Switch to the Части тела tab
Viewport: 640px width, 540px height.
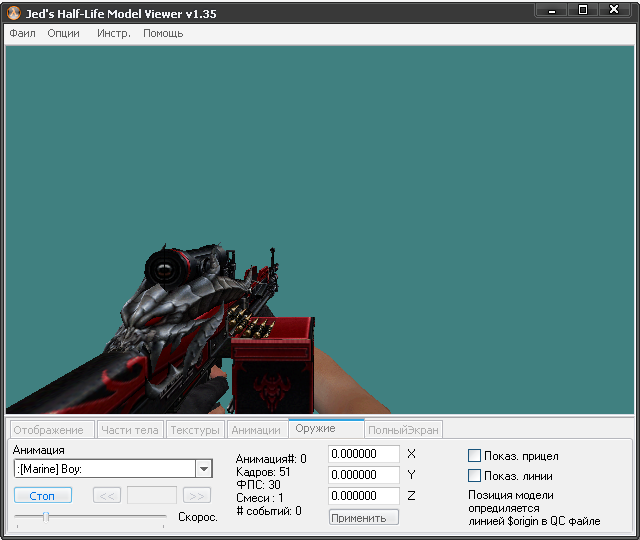click(x=130, y=430)
